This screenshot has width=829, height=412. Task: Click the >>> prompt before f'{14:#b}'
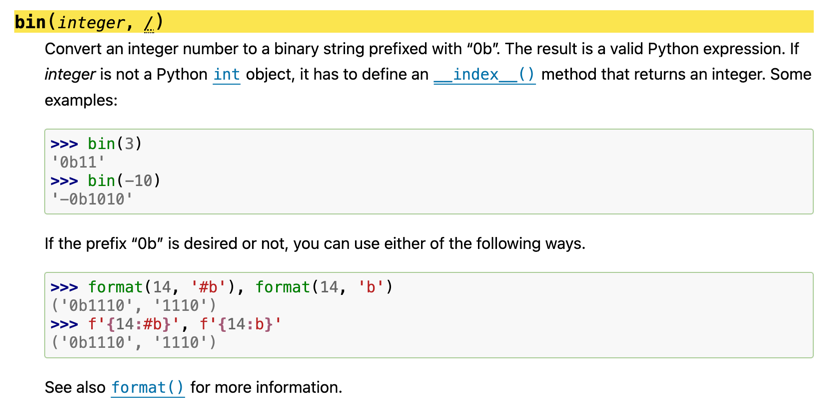click(x=64, y=324)
